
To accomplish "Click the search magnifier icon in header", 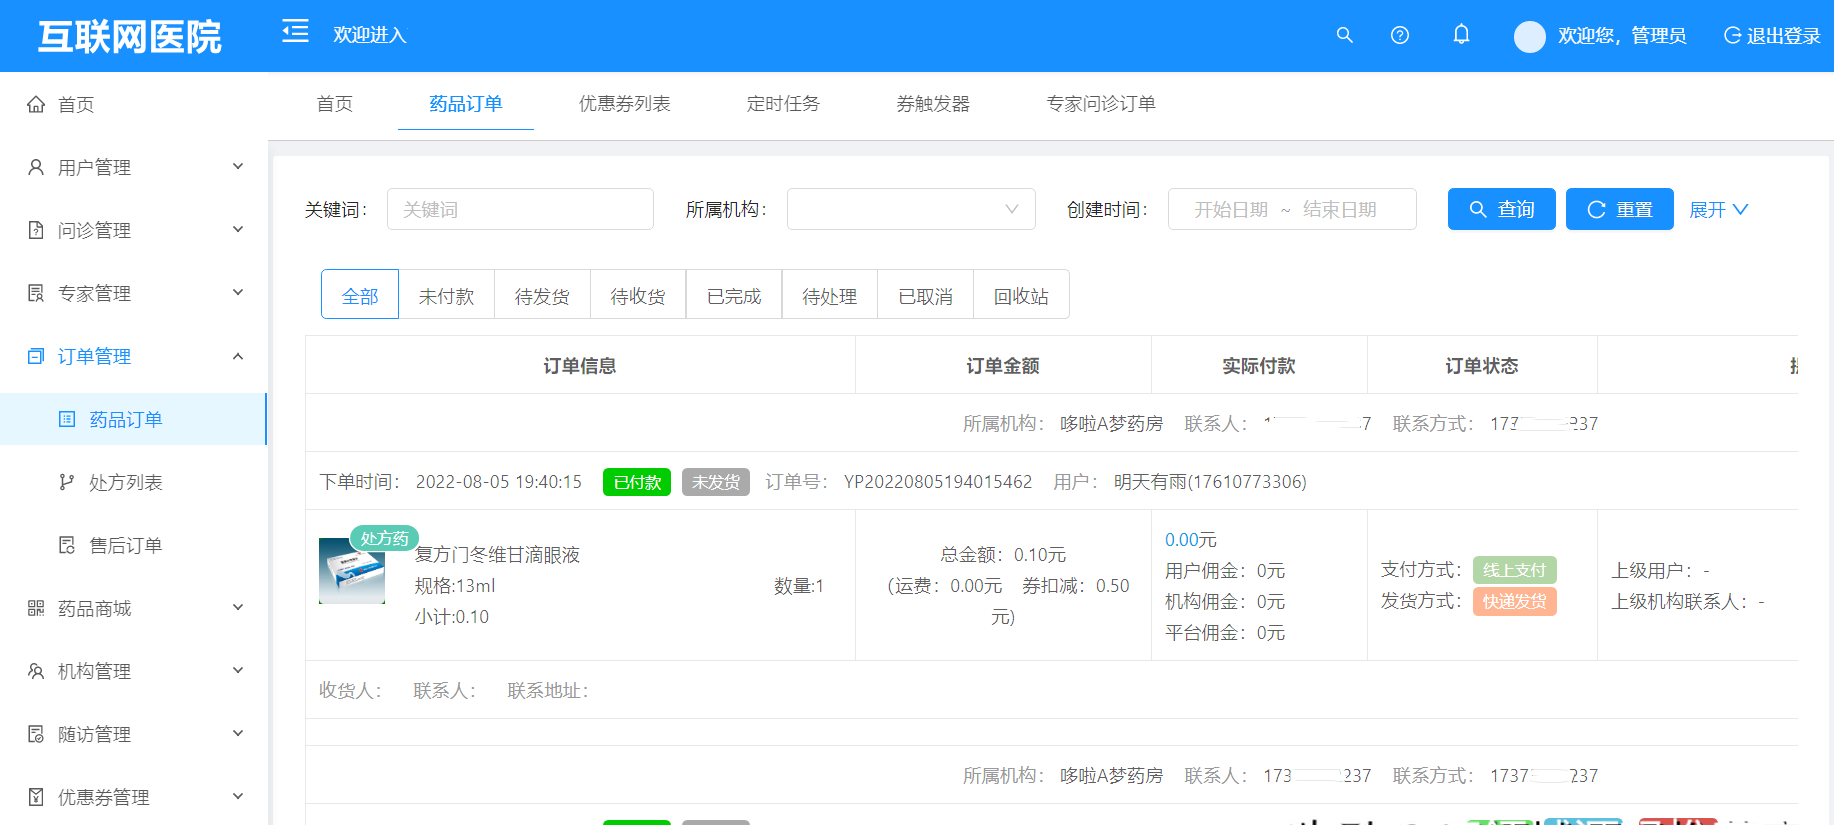I will pyautogui.click(x=1344, y=35).
